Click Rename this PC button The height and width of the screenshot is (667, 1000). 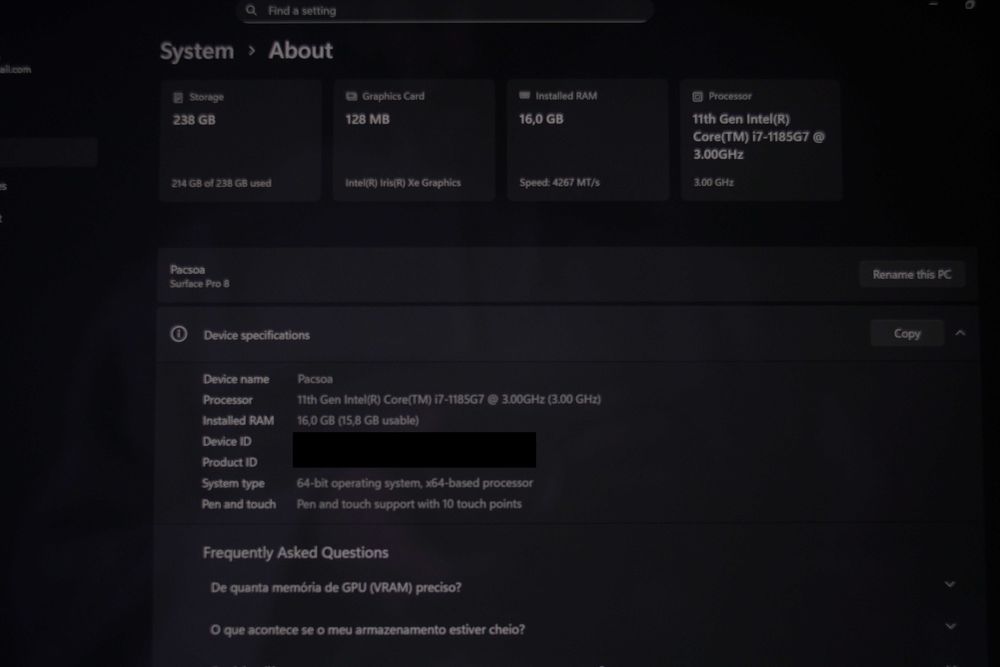click(x=911, y=274)
